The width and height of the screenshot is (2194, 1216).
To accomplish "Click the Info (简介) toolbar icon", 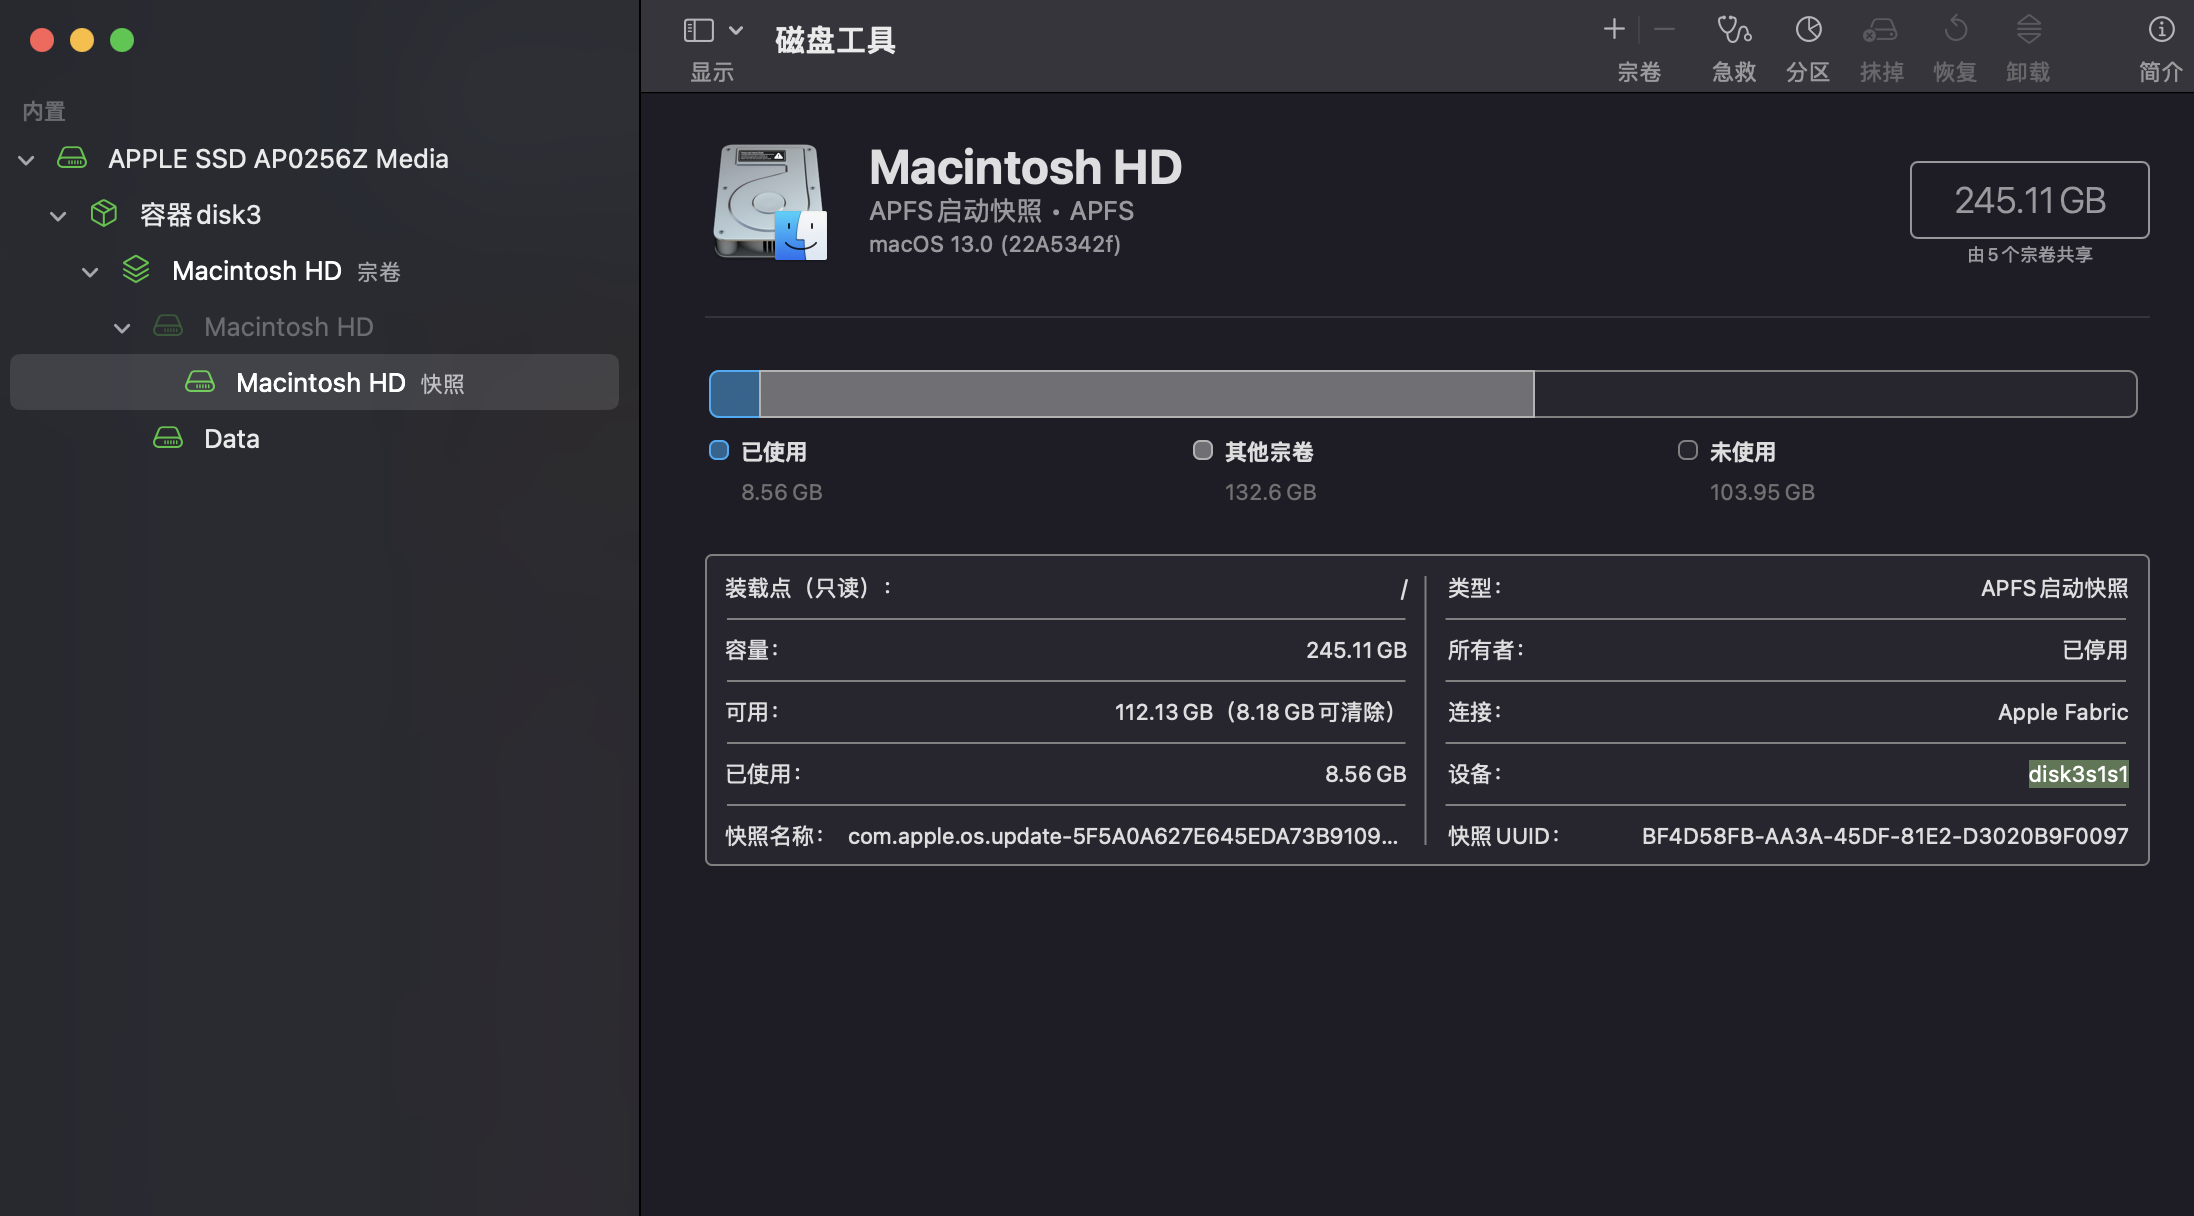I will (2160, 30).
